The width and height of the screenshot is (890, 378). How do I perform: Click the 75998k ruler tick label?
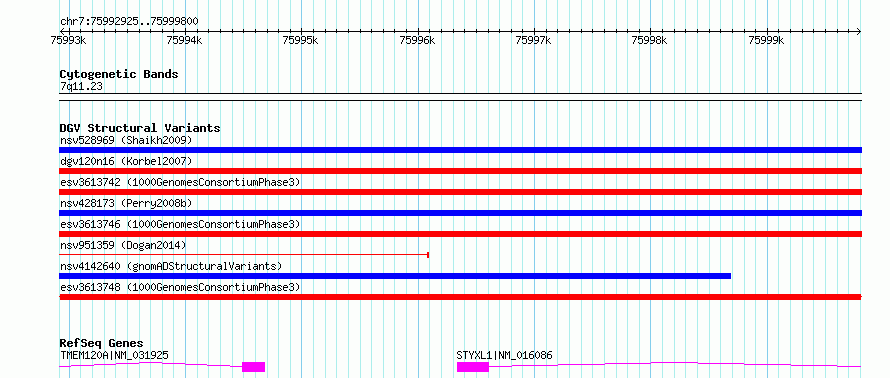click(x=650, y=40)
